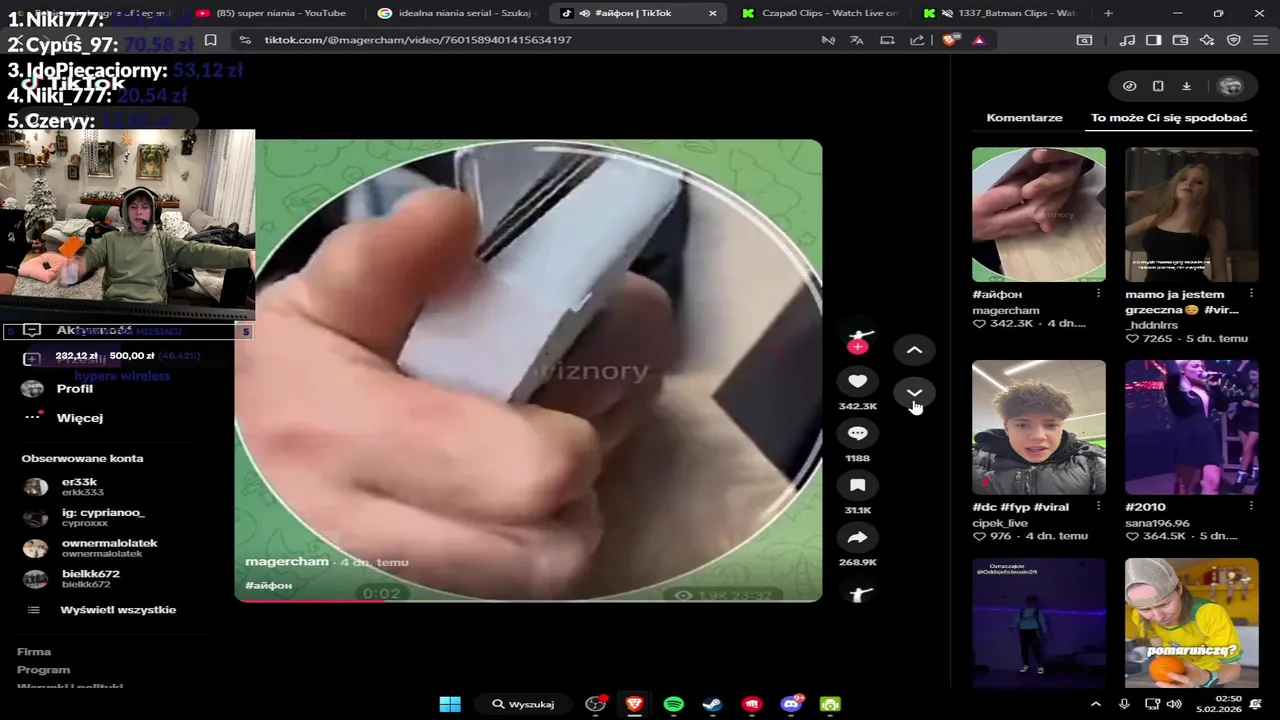Open Brave Shields lion icon

(x=950, y=40)
